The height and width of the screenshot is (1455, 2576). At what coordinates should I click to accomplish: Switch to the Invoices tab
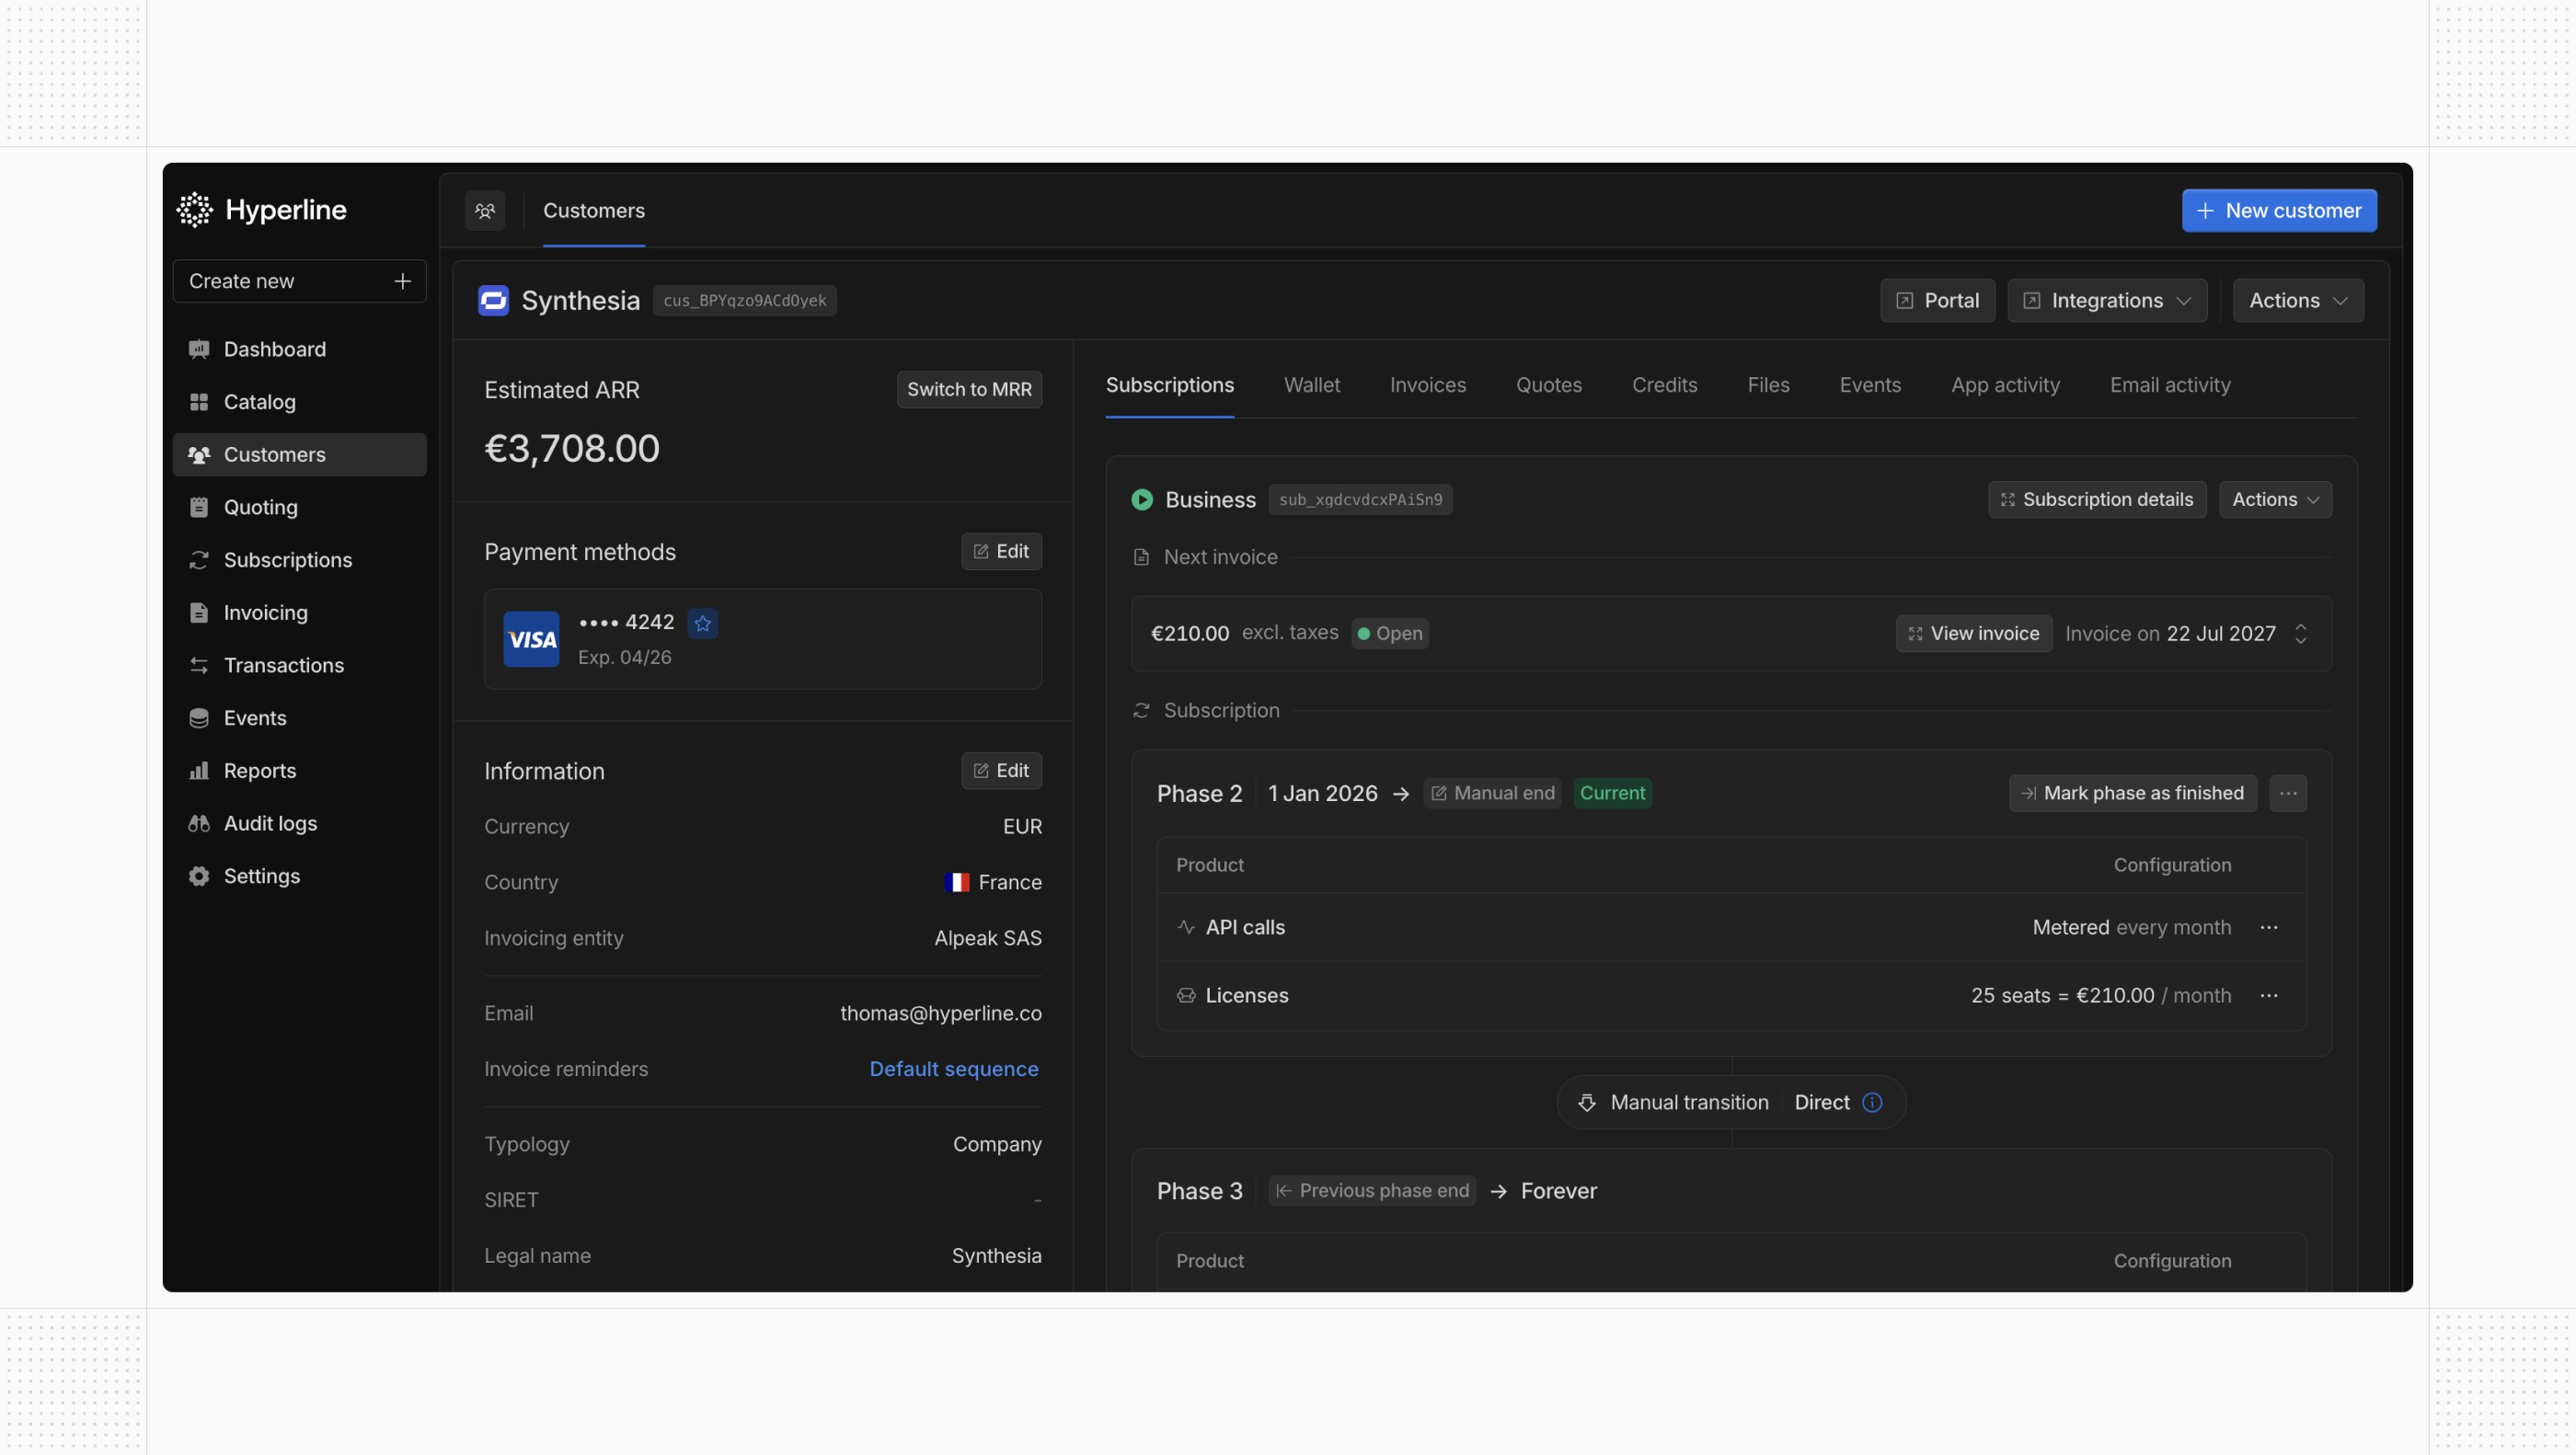click(1427, 385)
